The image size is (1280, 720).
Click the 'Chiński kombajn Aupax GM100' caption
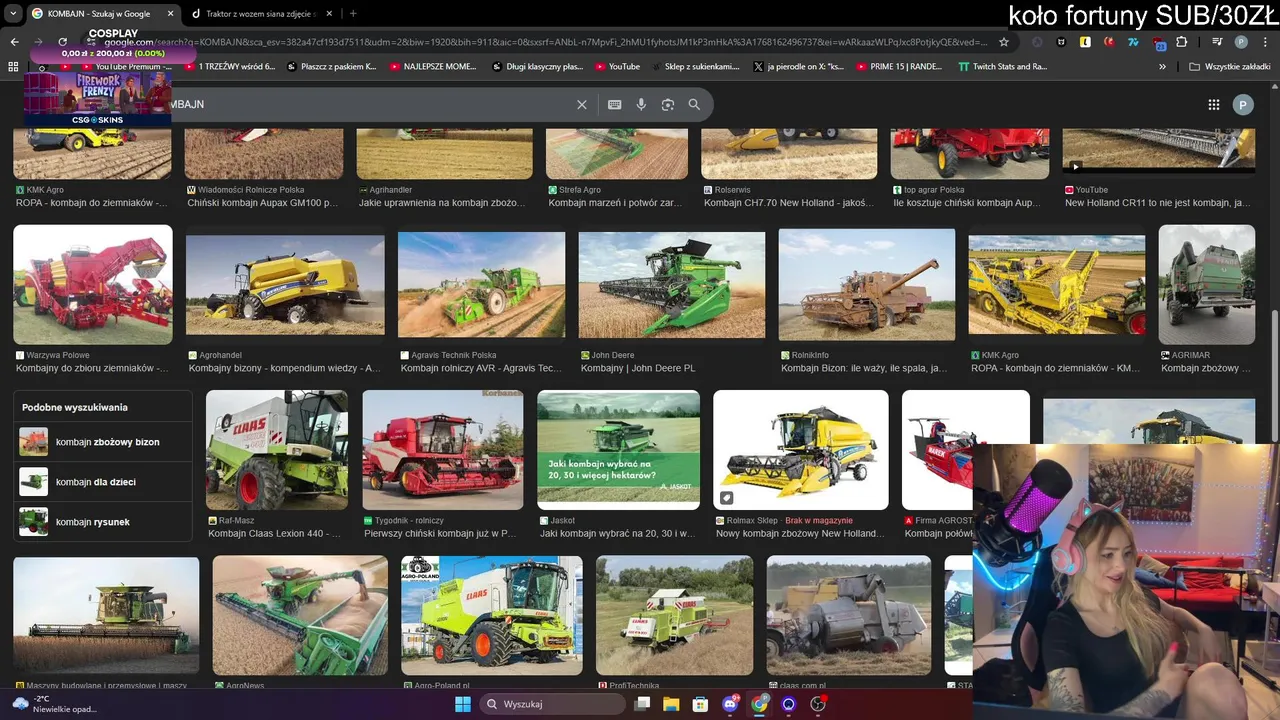pyautogui.click(x=263, y=203)
